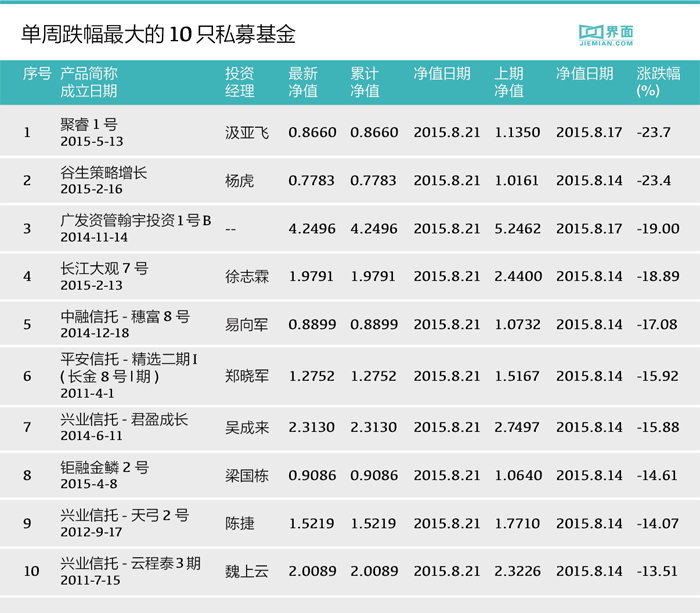Viewport: 700px width, 613px height.
Task: Click the decline value -14.07
Action: tap(658, 523)
